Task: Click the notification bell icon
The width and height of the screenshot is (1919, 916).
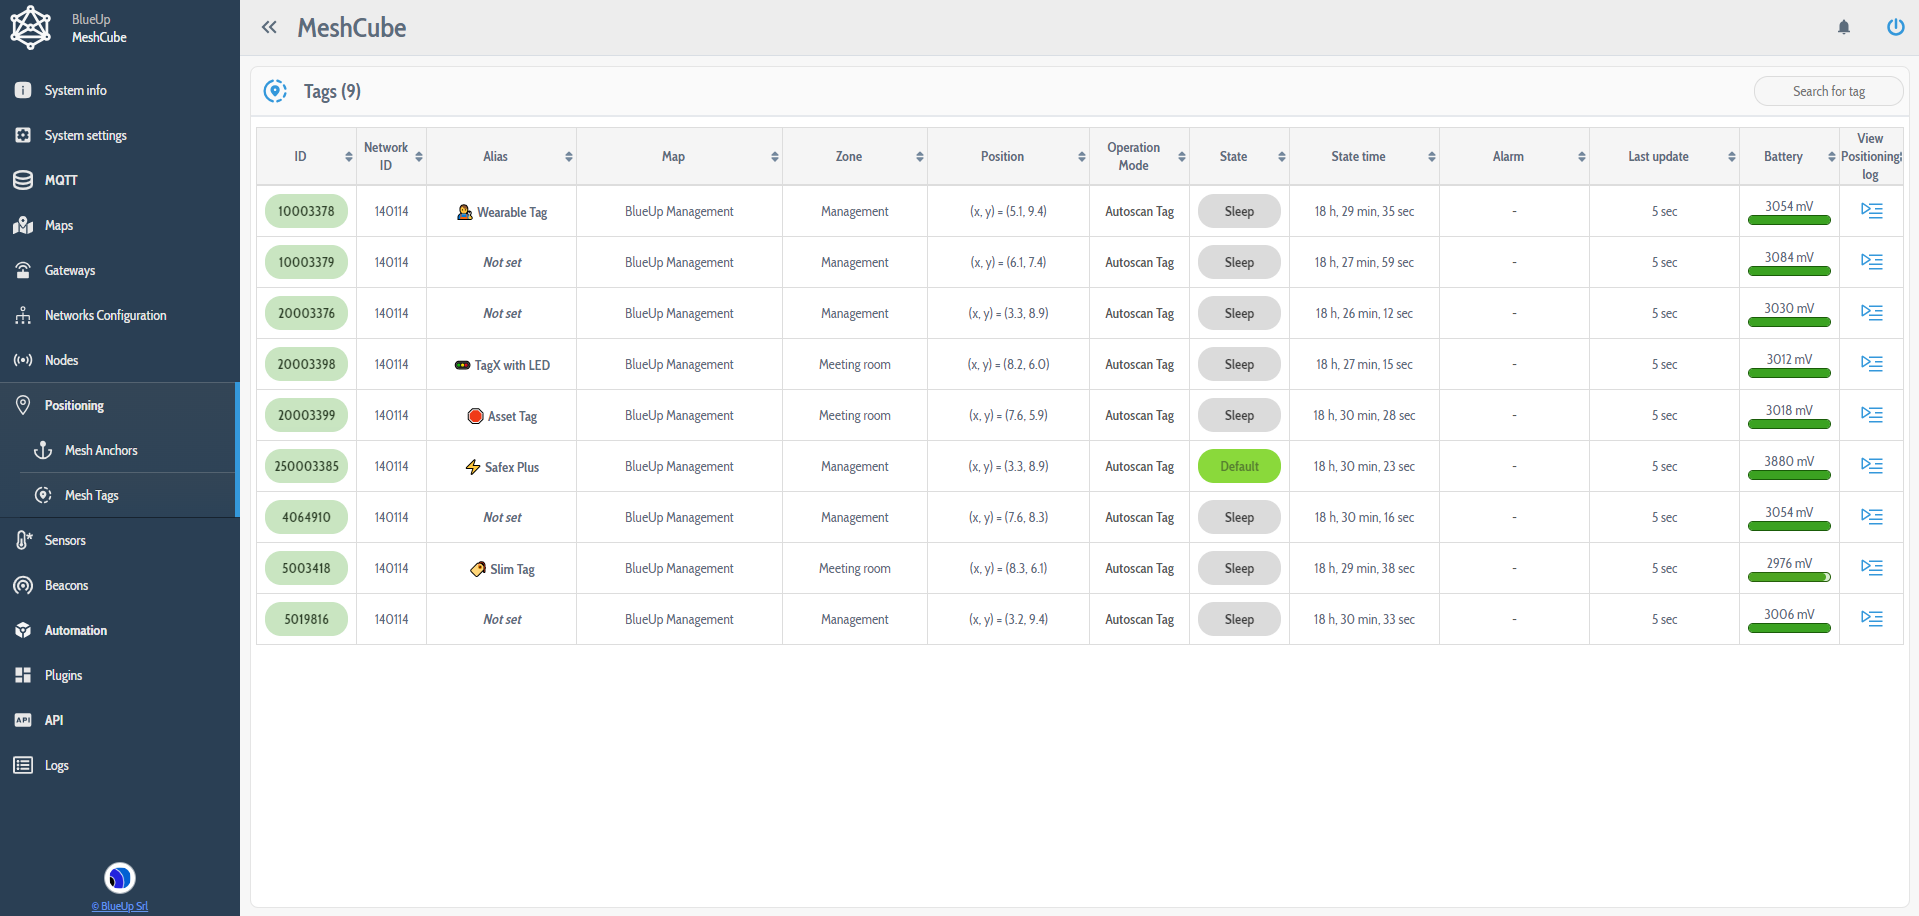Action: click(1843, 27)
